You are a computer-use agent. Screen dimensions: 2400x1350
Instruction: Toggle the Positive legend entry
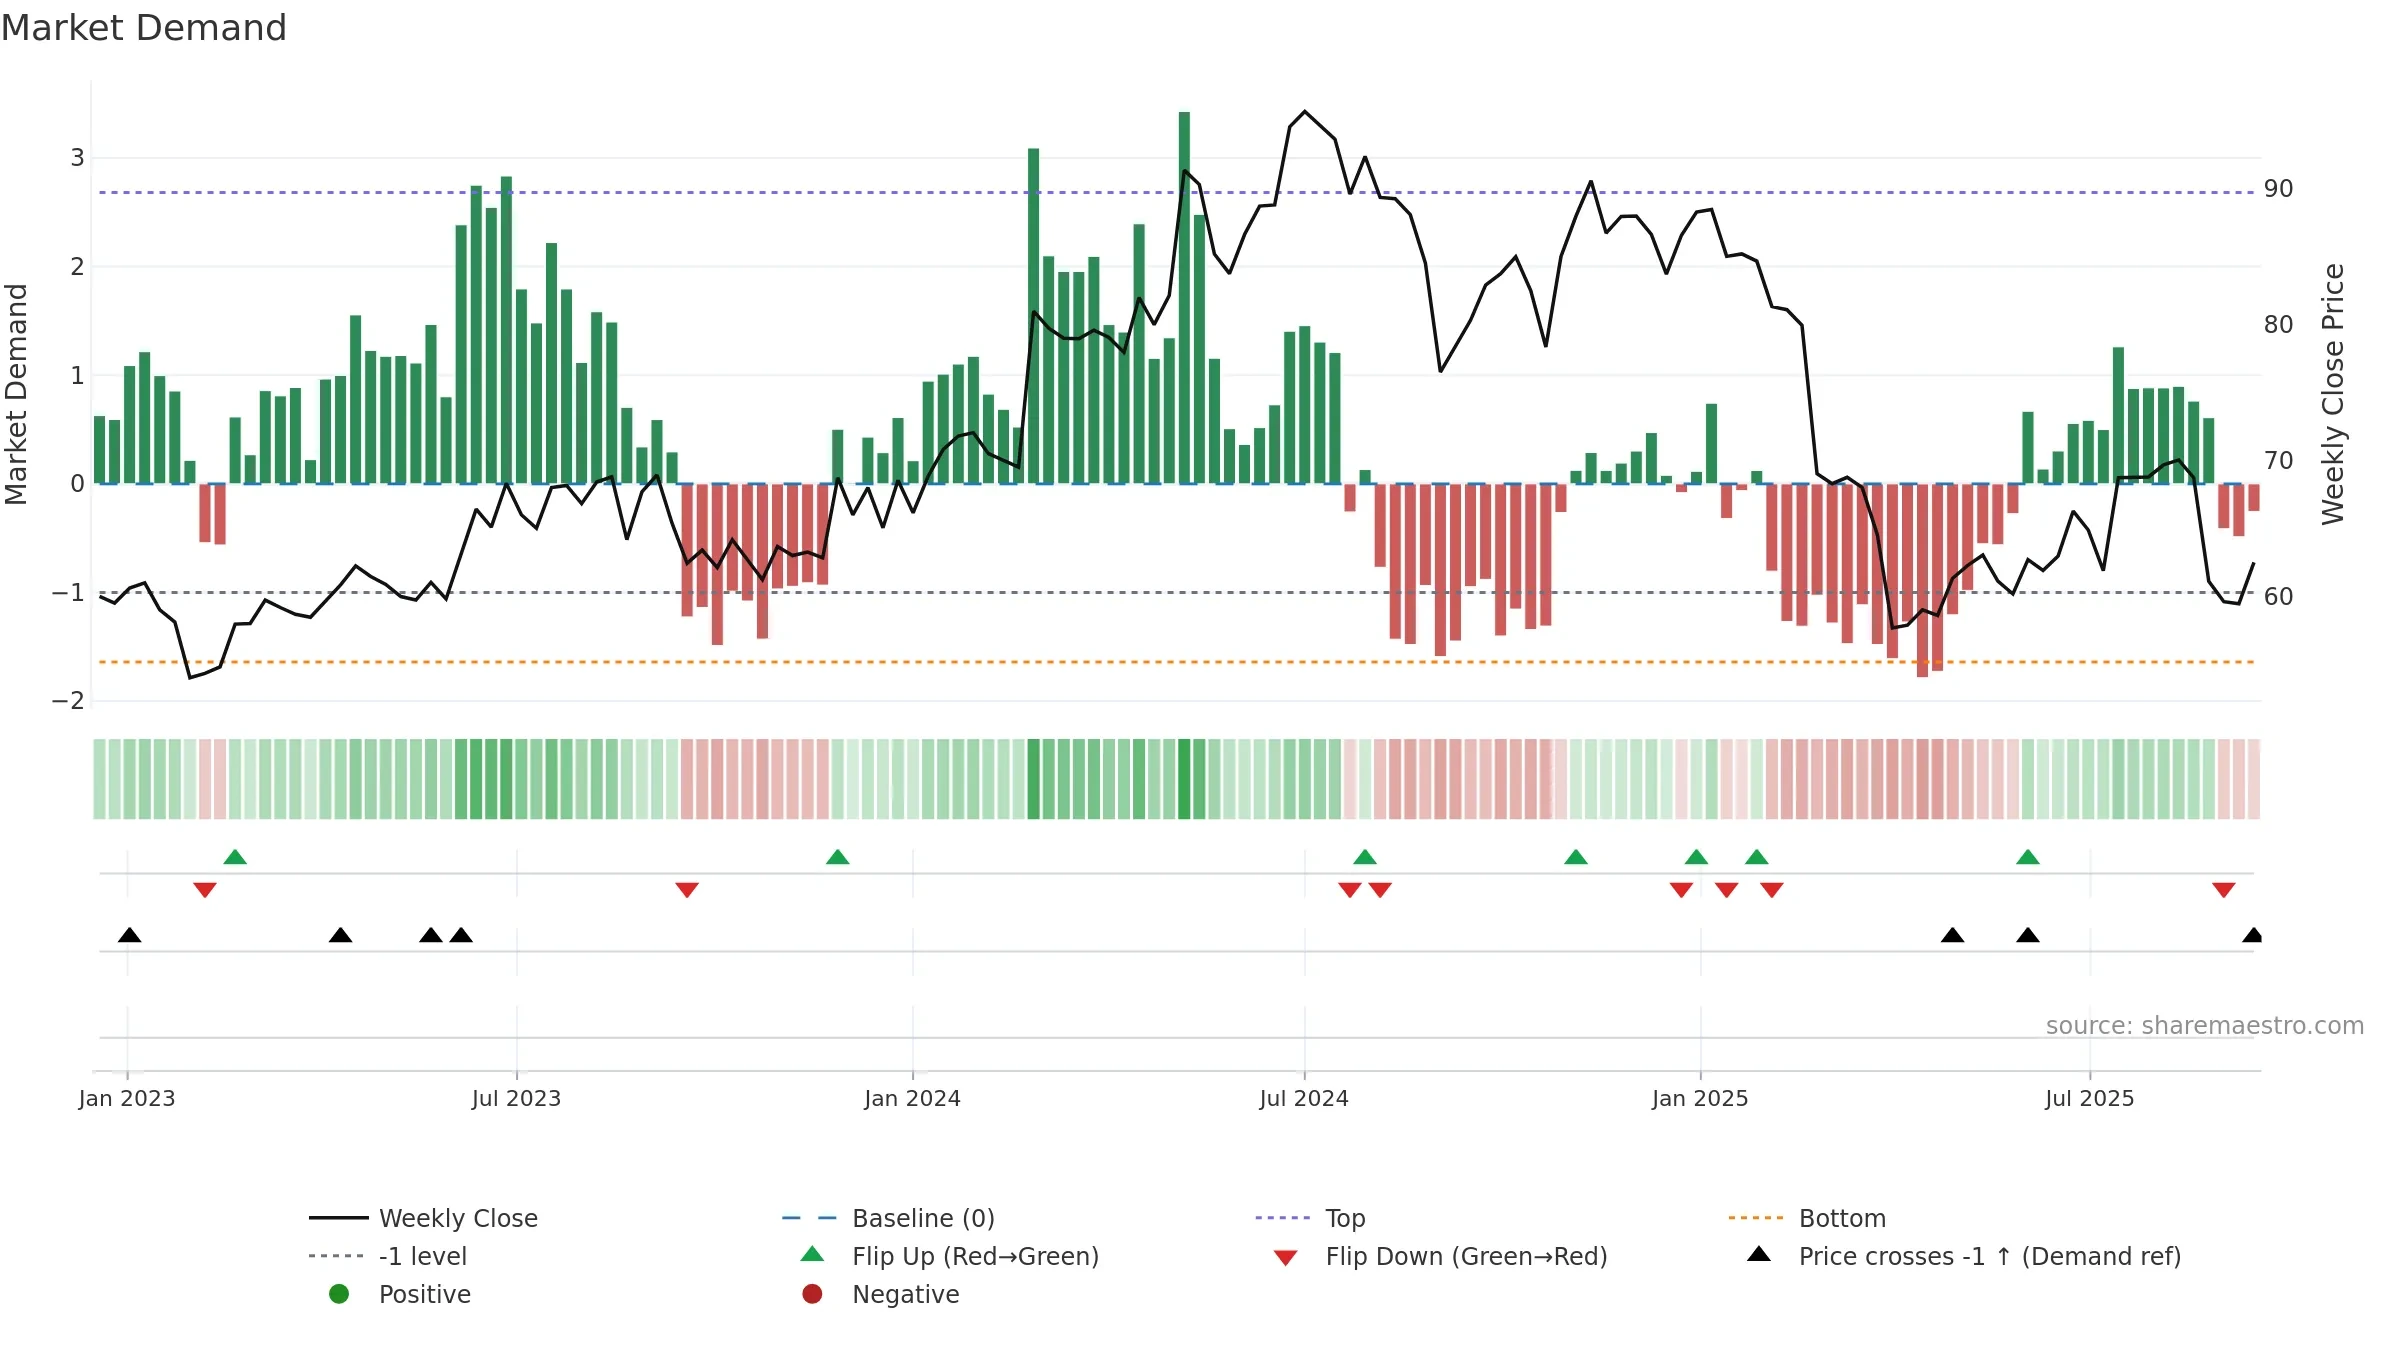[400, 1294]
